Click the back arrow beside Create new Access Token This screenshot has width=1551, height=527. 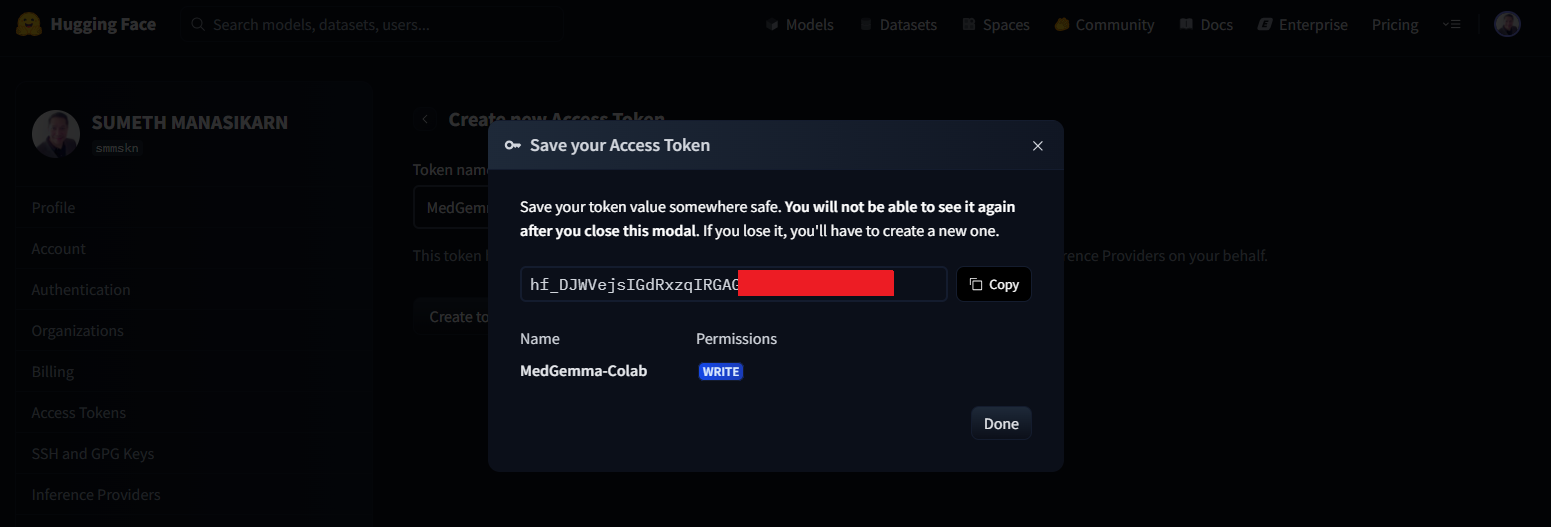pyautogui.click(x=425, y=119)
